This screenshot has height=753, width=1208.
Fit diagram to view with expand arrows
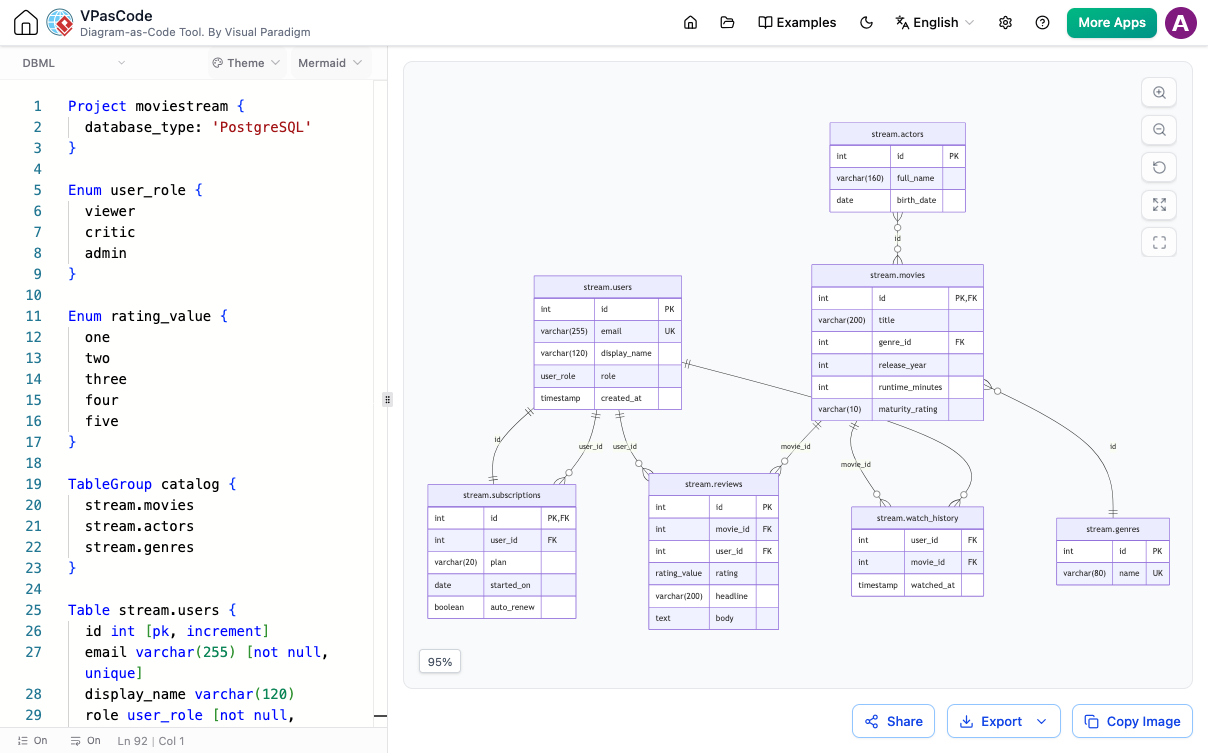[1159, 205]
